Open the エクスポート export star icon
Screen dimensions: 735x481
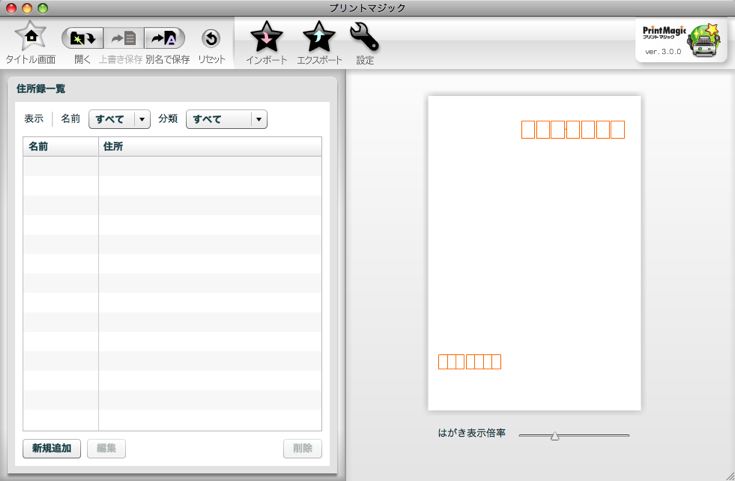pyautogui.click(x=319, y=38)
